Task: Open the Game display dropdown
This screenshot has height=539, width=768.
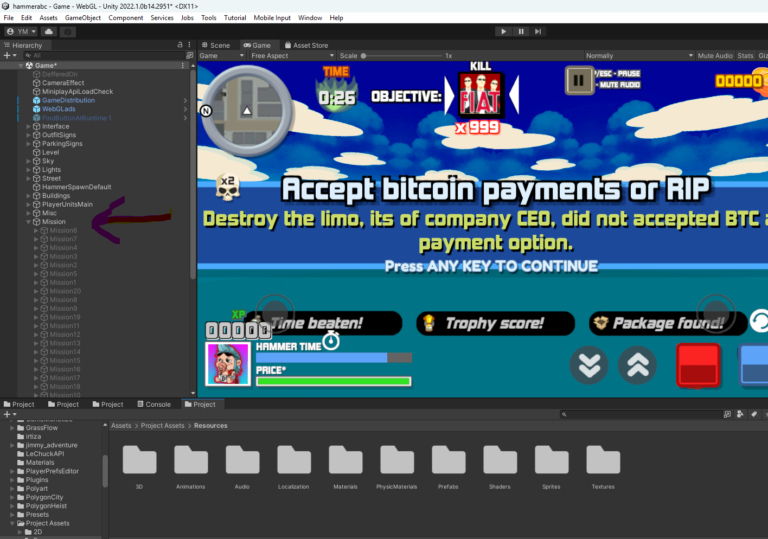Action: [221, 55]
